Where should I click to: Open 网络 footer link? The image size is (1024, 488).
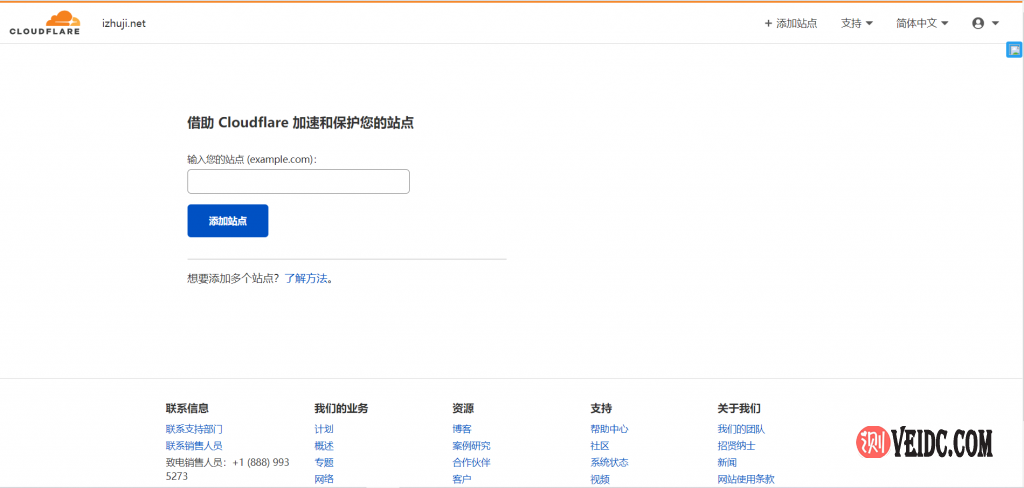(324, 479)
